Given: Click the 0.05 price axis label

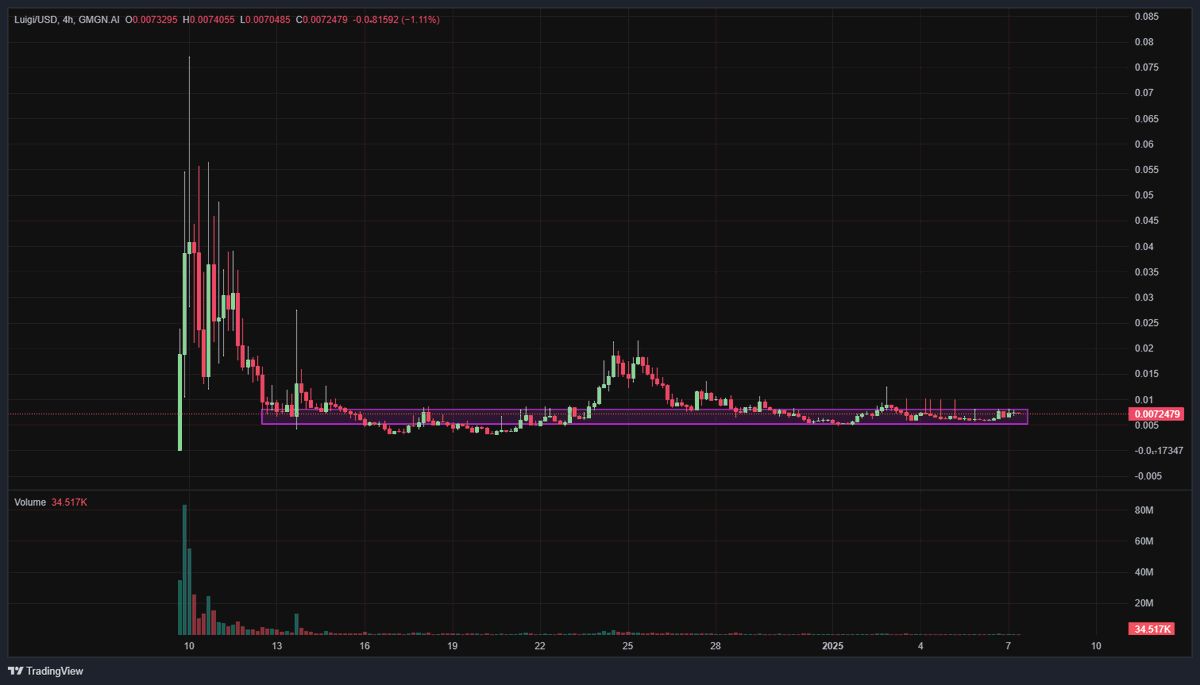Looking at the screenshot, I should click(1143, 195).
